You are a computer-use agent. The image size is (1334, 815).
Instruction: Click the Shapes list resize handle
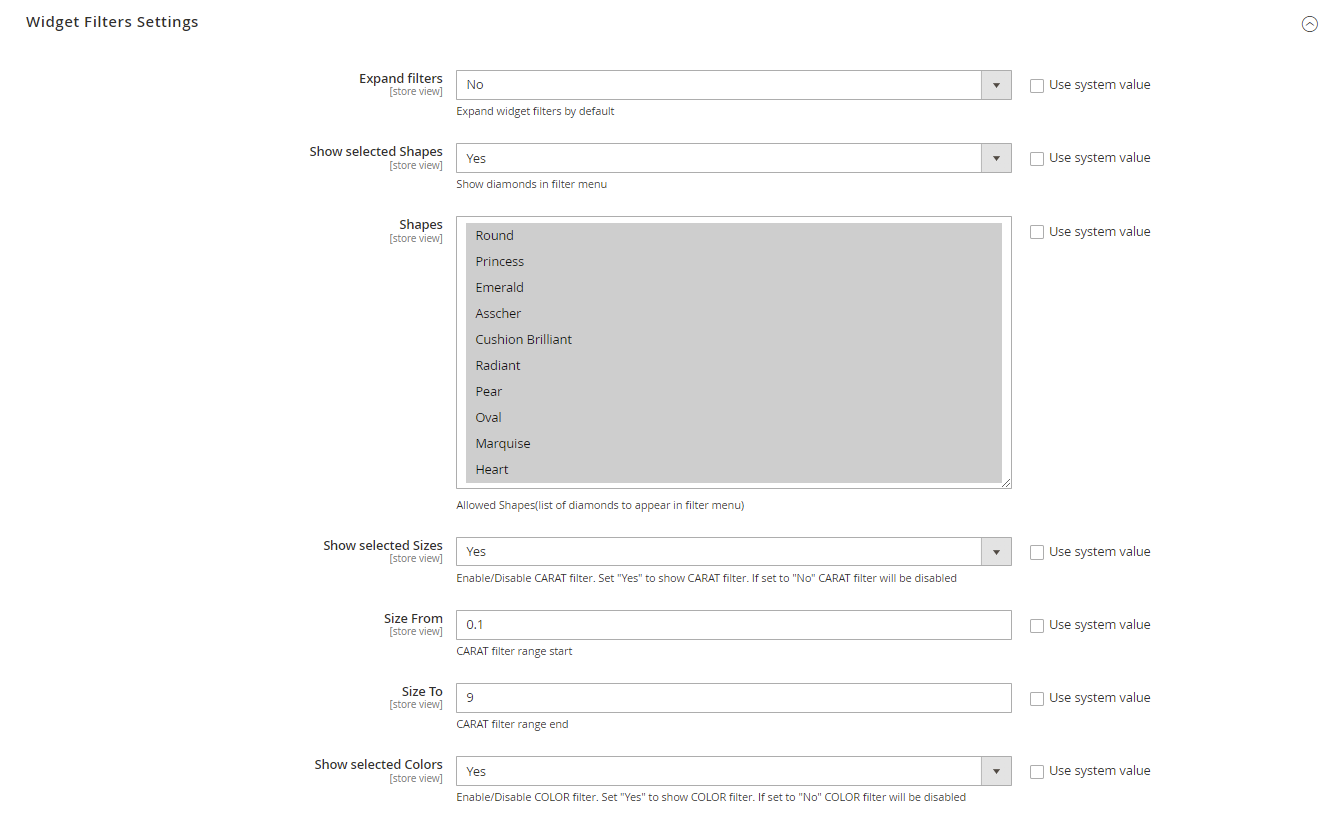tap(1006, 483)
